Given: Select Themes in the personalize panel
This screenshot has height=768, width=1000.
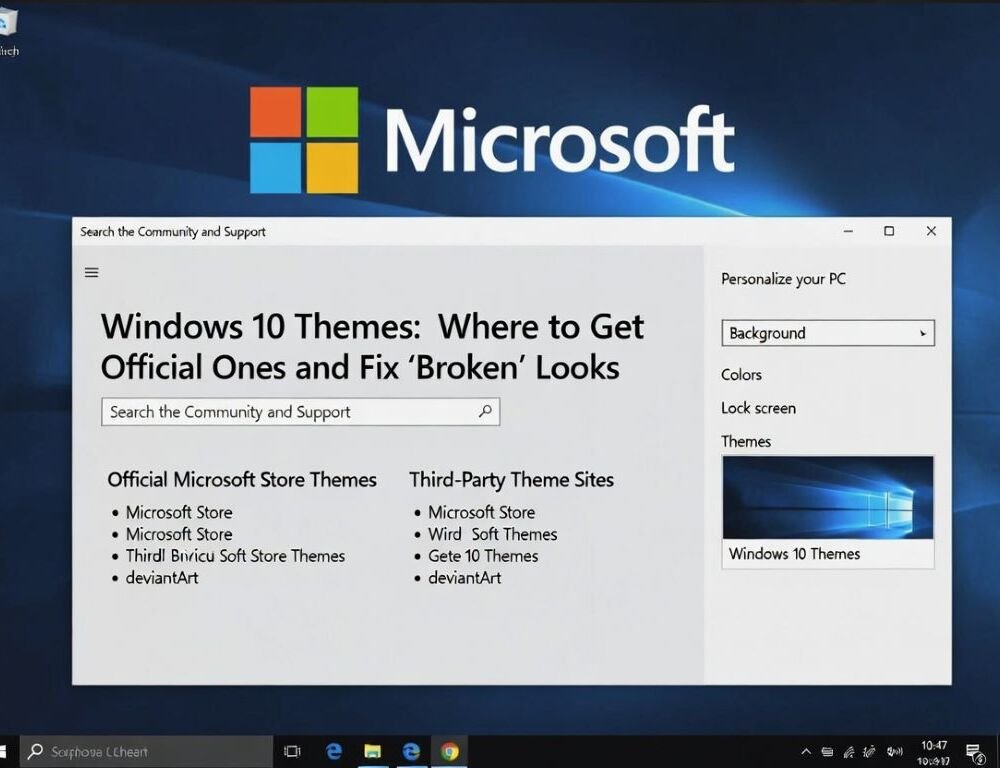Looking at the screenshot, I should (x=746, y=441).
